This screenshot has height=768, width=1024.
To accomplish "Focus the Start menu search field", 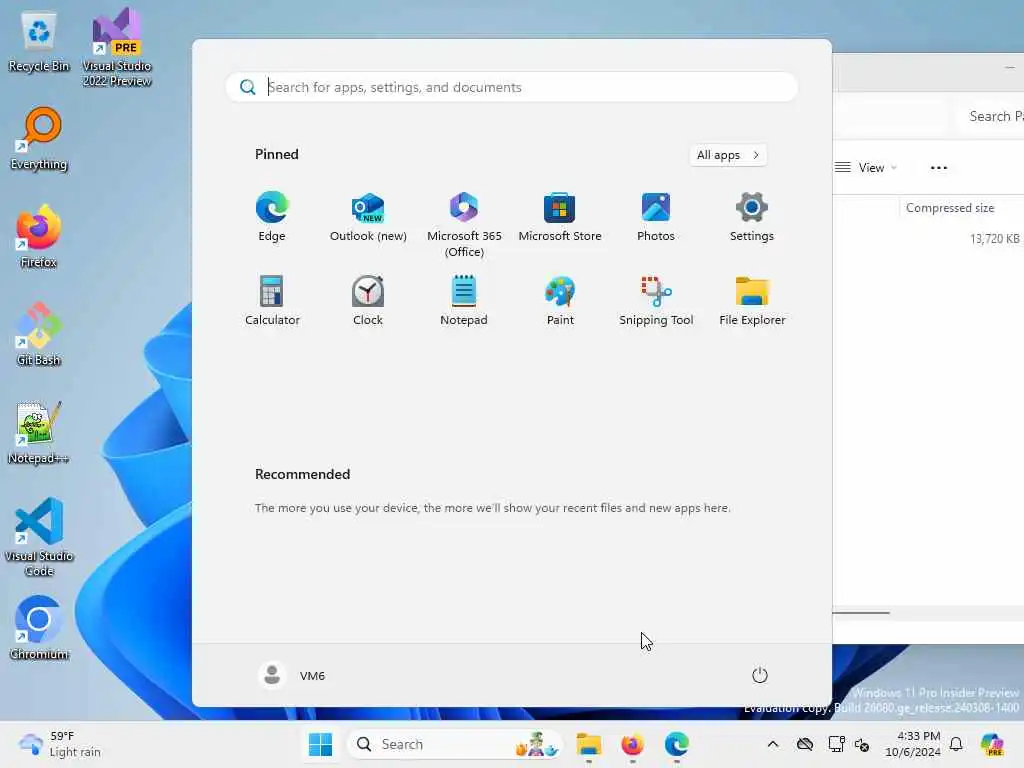I will coord(511,87).
